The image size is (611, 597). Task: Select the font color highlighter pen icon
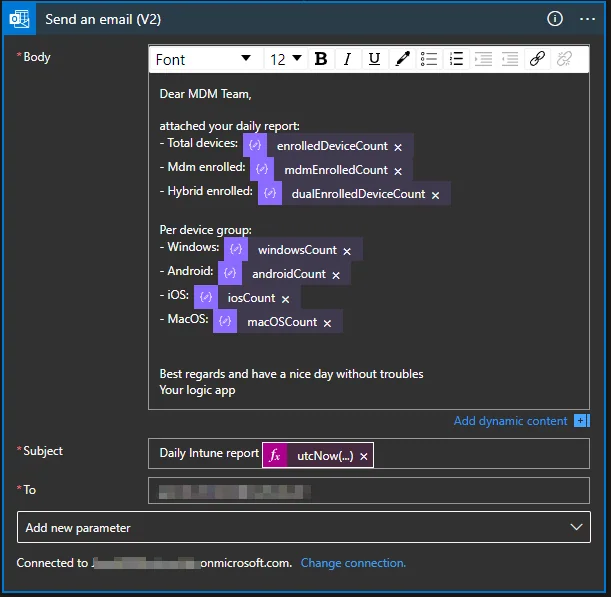point(402,59)
